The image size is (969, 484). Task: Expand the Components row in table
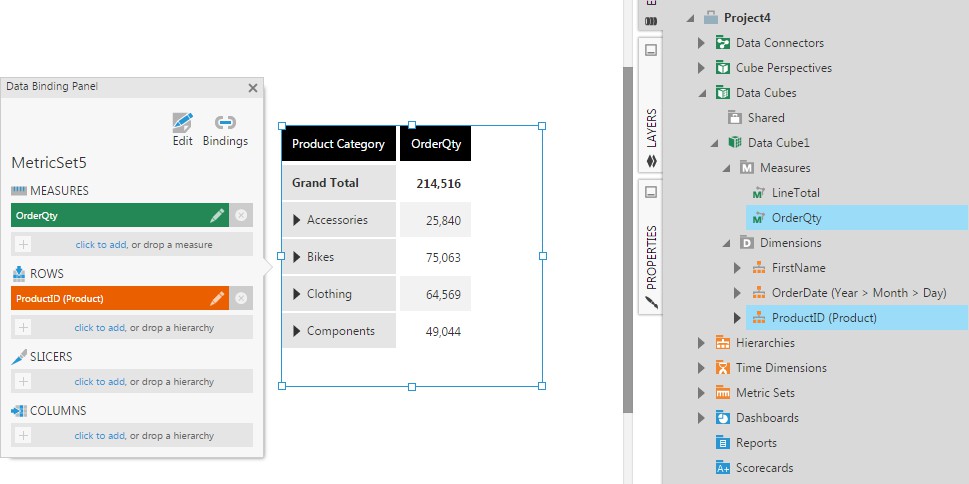pos(297,331)
